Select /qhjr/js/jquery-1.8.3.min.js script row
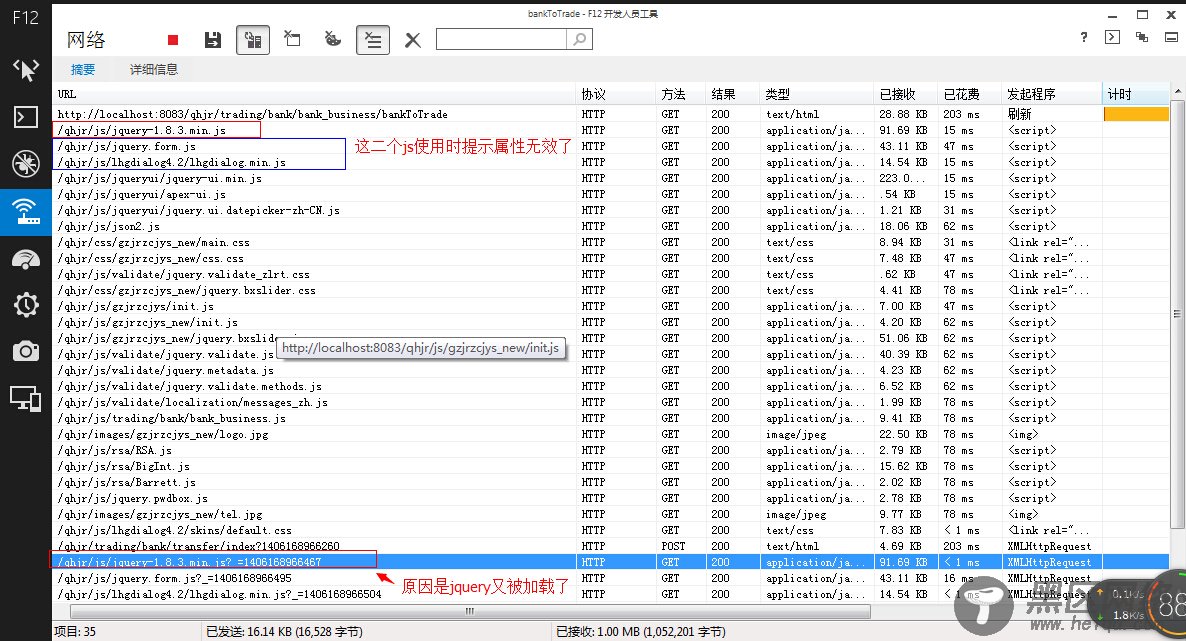1186x641 pixels. click(610, 130)
